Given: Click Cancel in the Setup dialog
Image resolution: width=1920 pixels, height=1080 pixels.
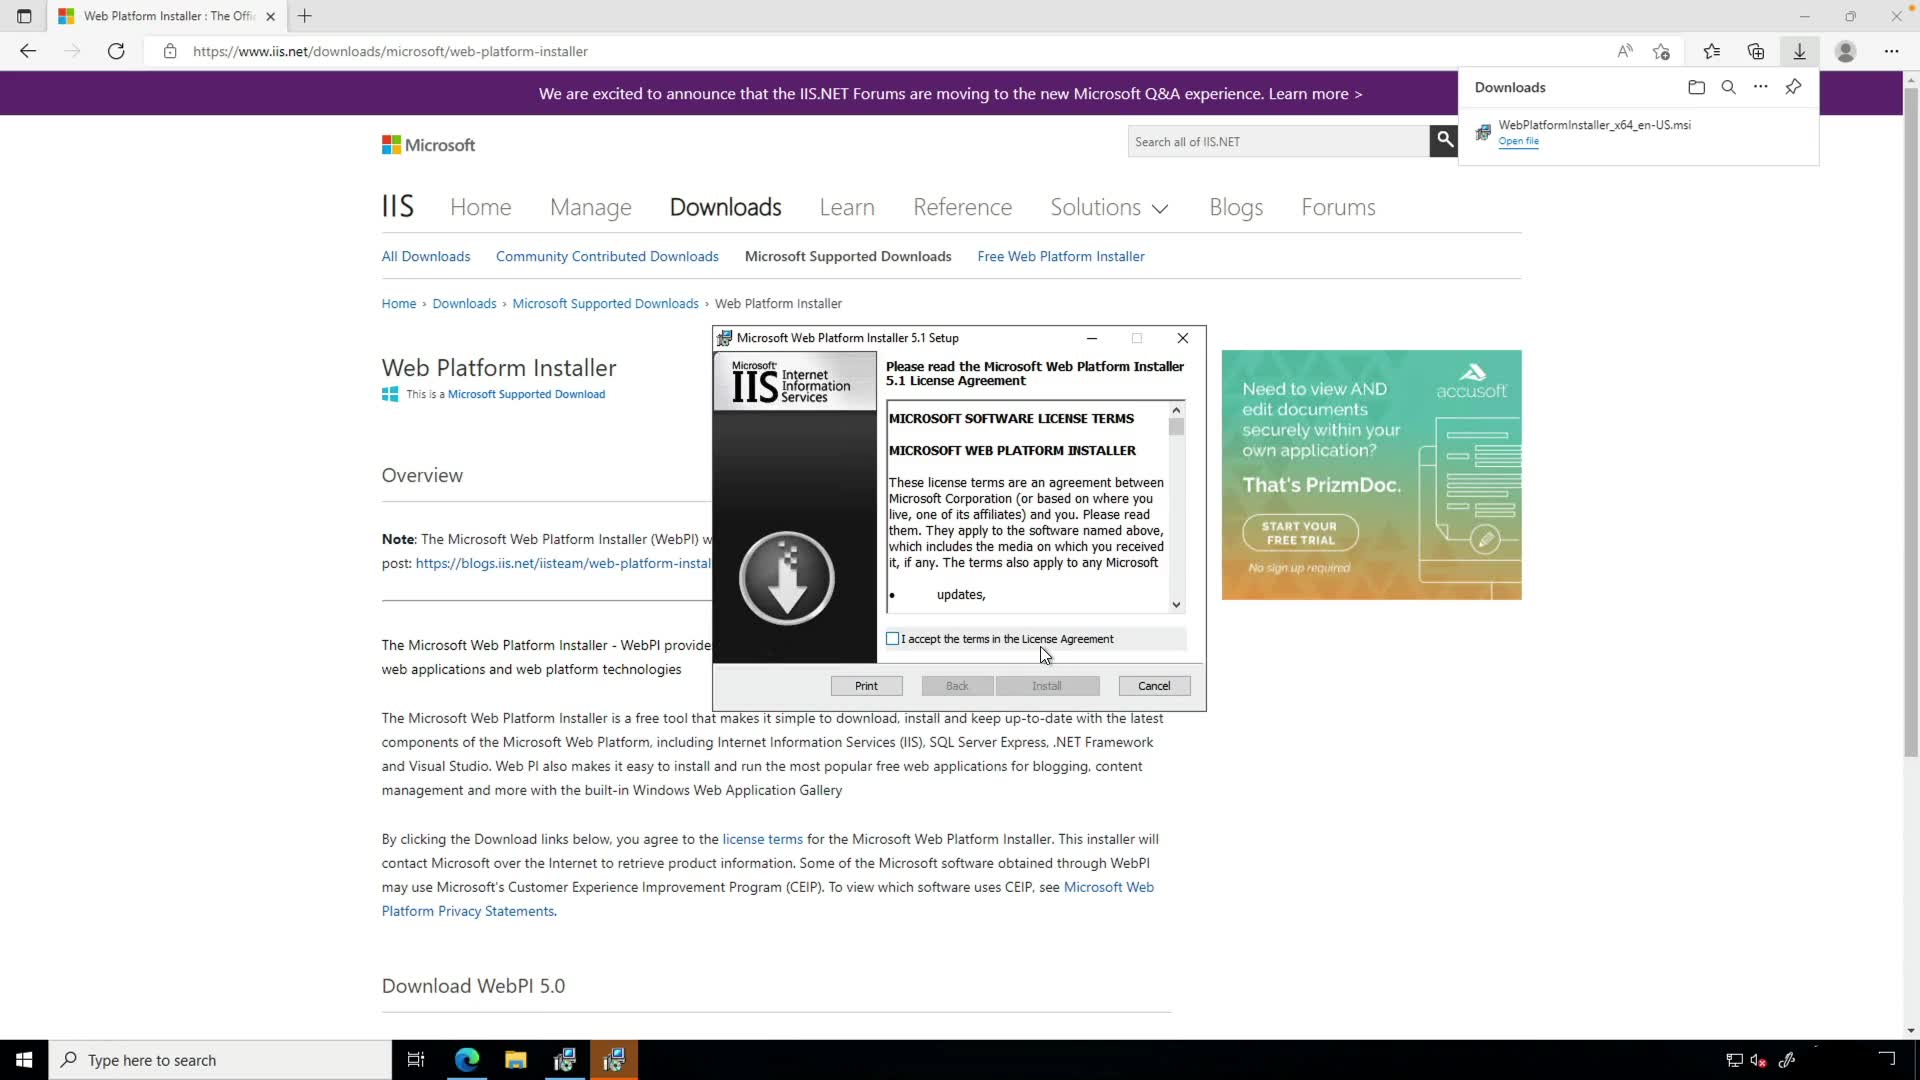Looking at the screenshot, I should (x=1153, y=686).
